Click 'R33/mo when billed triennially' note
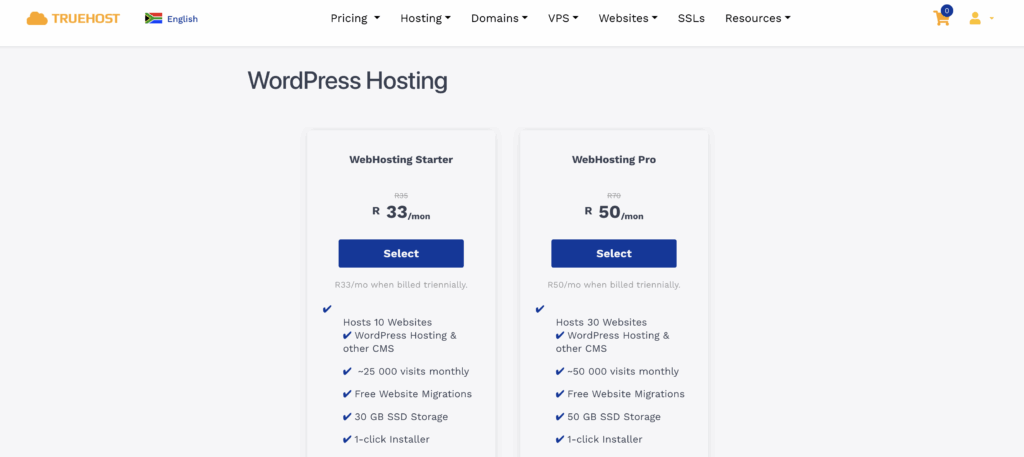The height and width of the screenshot is (457, 1024). tap(401, 285)
